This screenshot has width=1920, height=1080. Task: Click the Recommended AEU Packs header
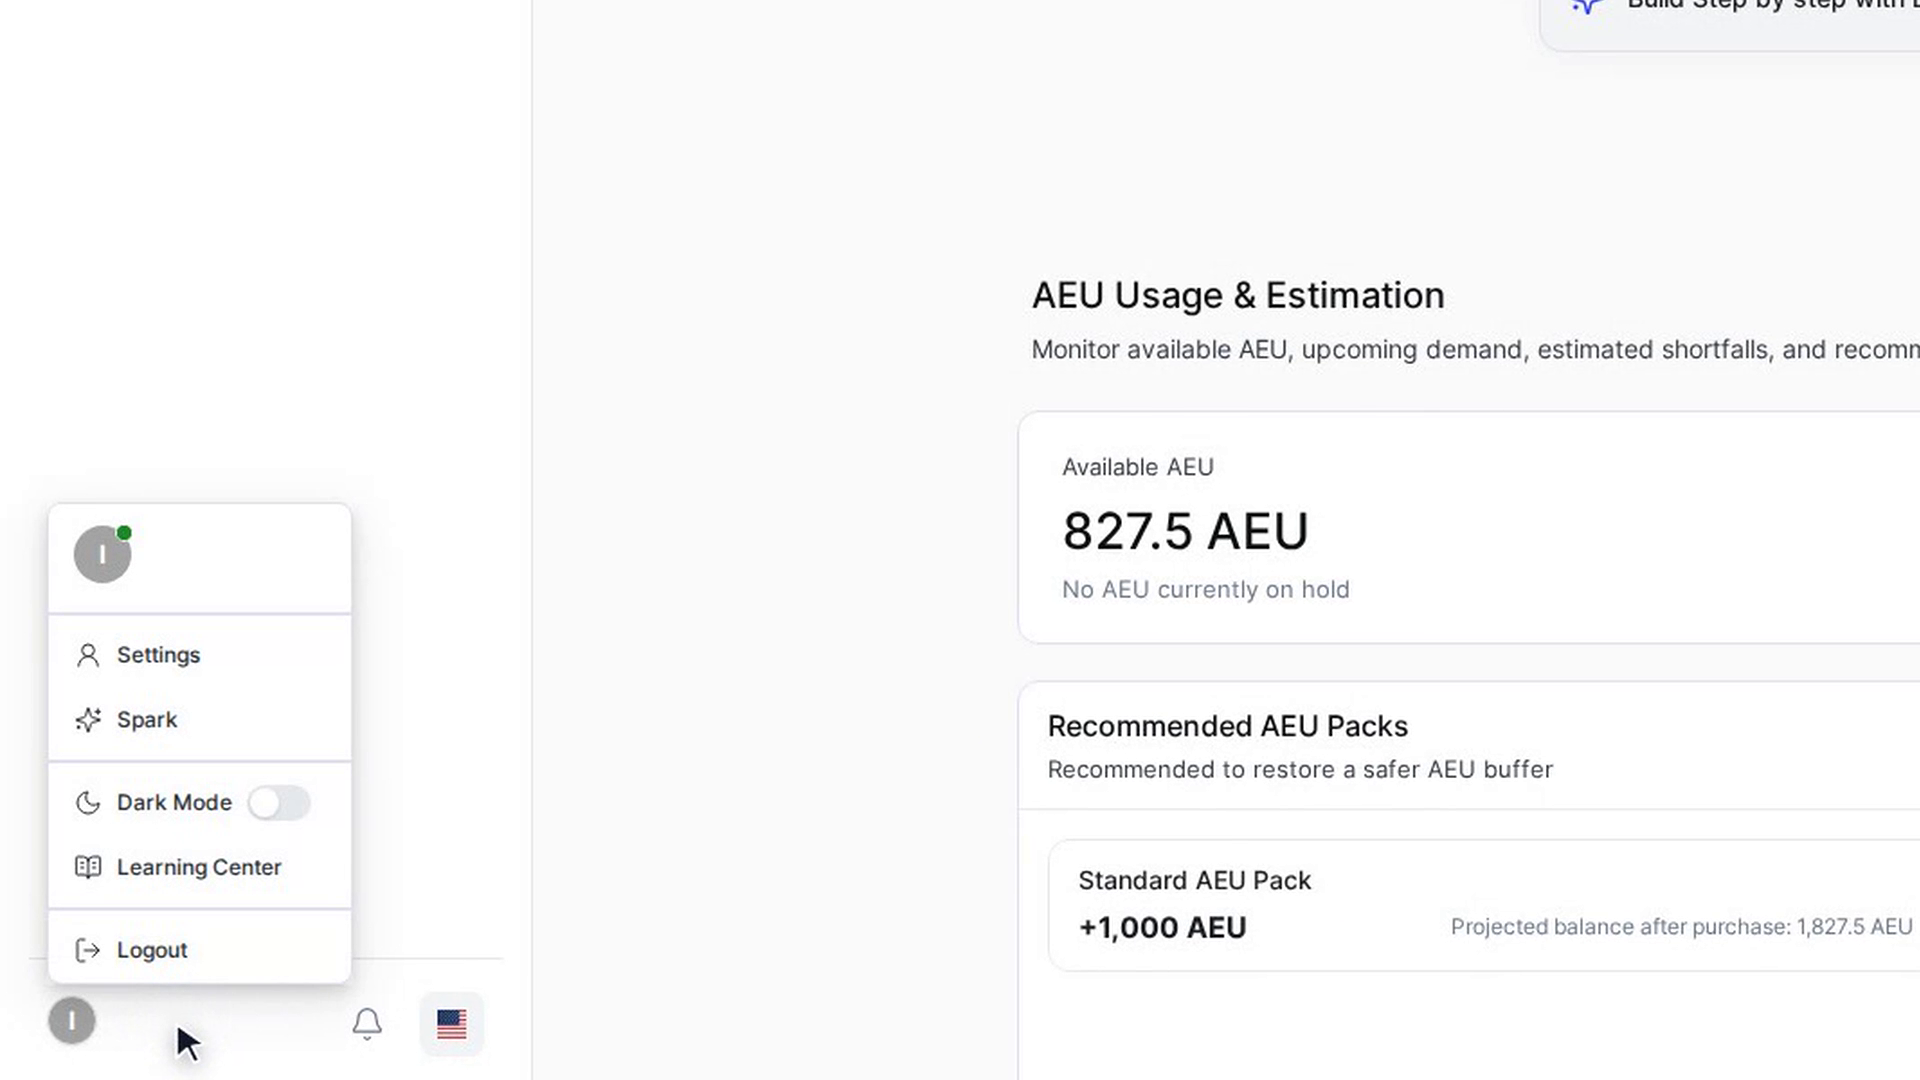tap(1227, 726)
